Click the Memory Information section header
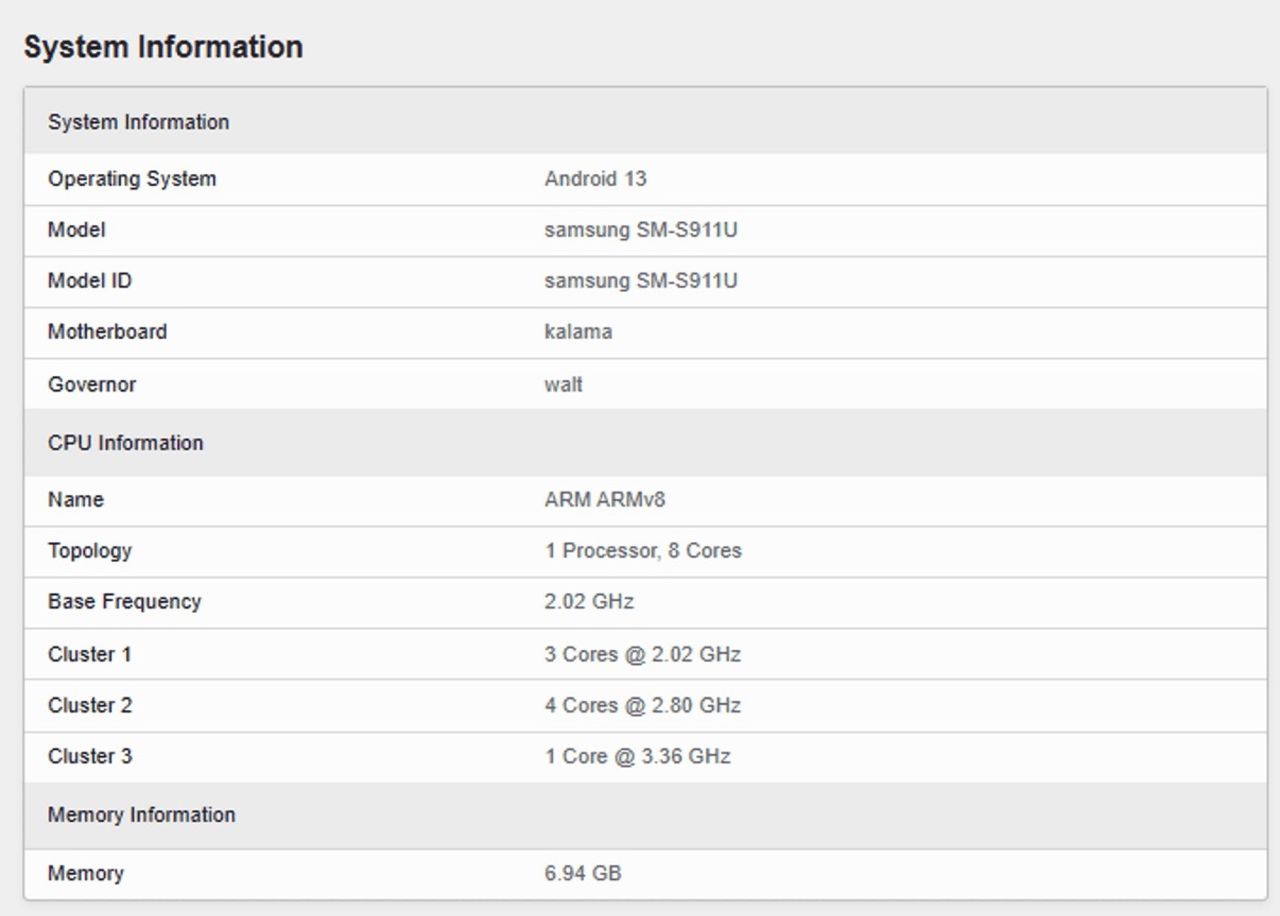This screenshot has width=1280, height=916. 141,815
